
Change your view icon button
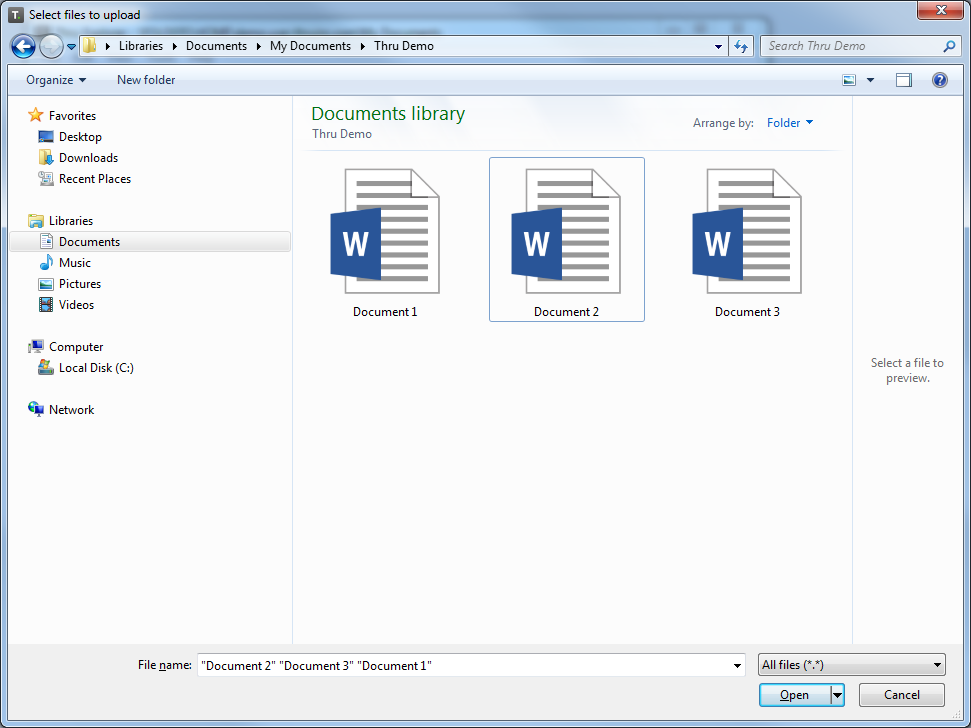click(849, 80)
